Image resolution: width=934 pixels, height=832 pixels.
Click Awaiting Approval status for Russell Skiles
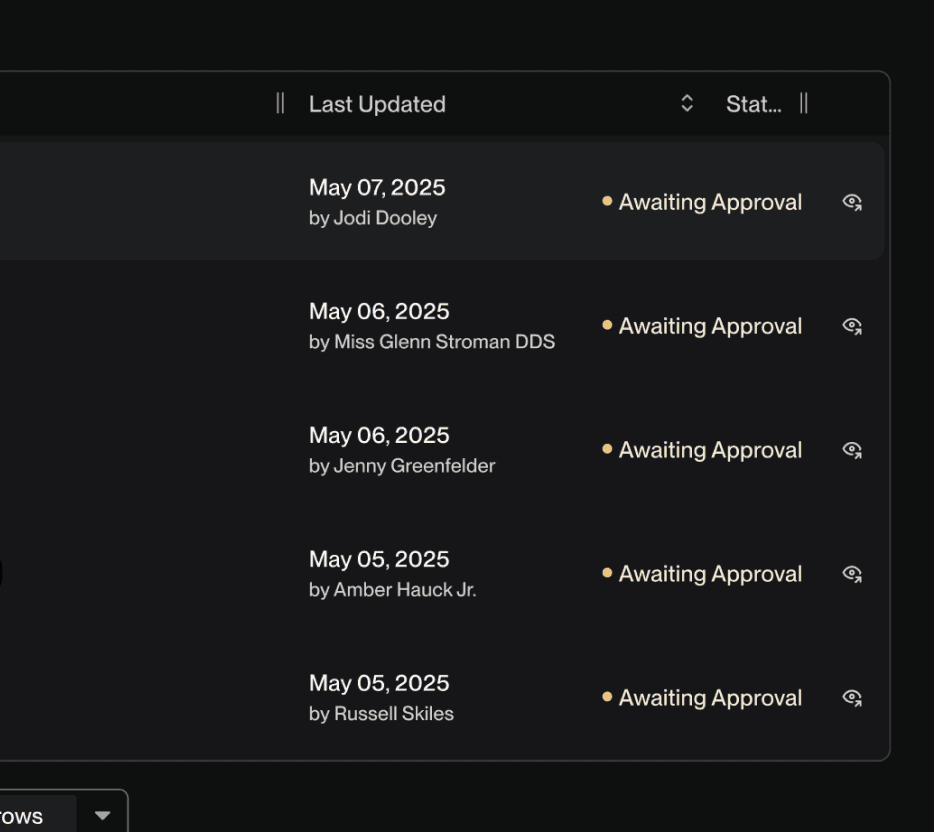click(709, 698)
